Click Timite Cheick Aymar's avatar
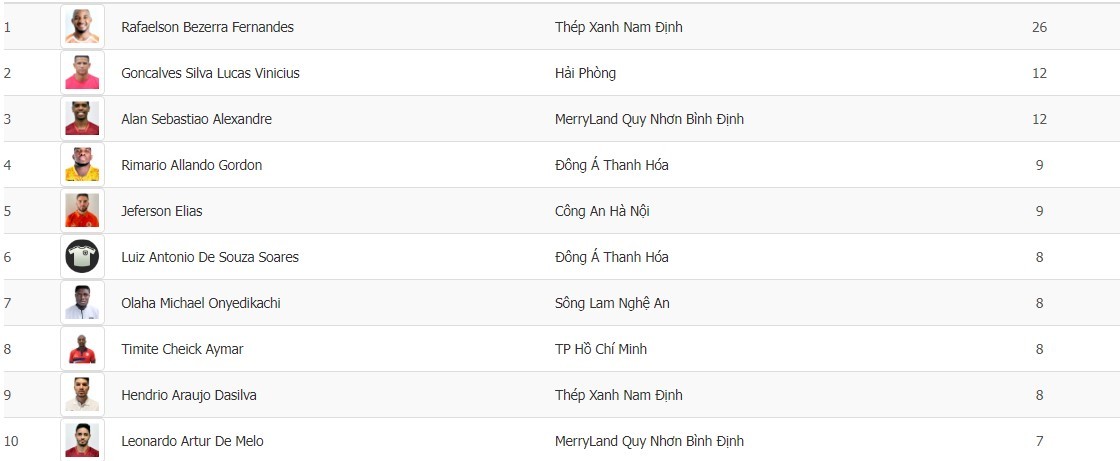This screenshot has height=461, width=1120. pos(82,349)
